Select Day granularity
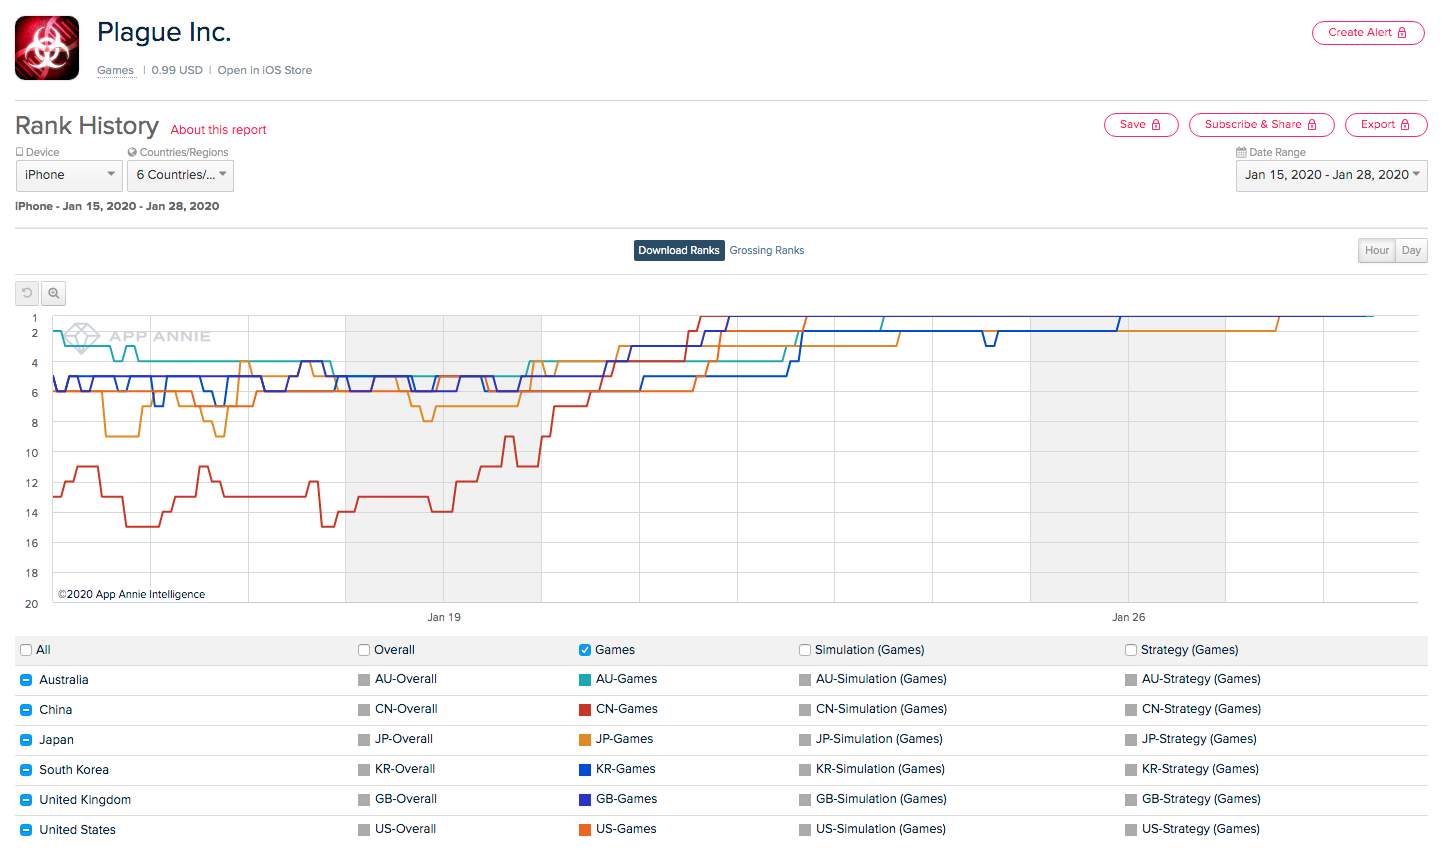Viewport: 1442px width, 850px height. click(x=1411, y=250)
